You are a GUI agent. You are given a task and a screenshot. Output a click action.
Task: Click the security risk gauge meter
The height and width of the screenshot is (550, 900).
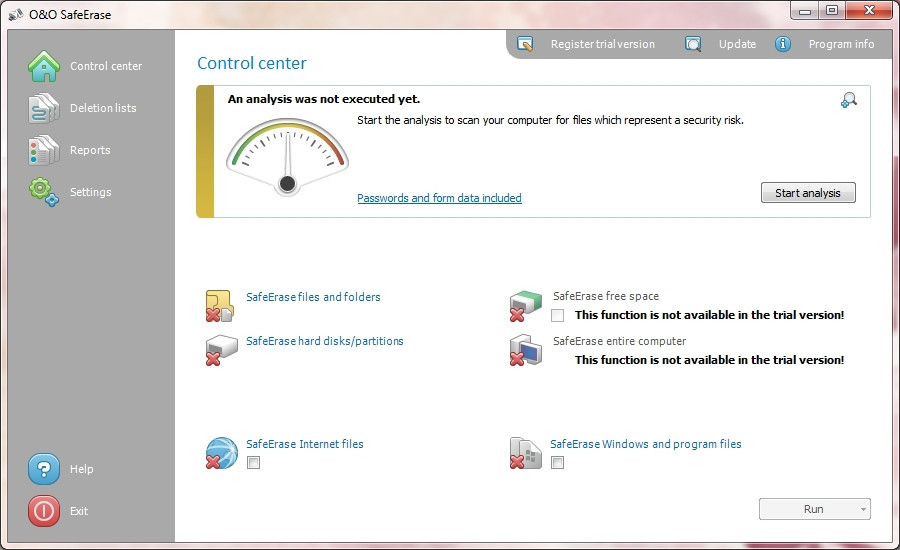(x=287, y=156)
